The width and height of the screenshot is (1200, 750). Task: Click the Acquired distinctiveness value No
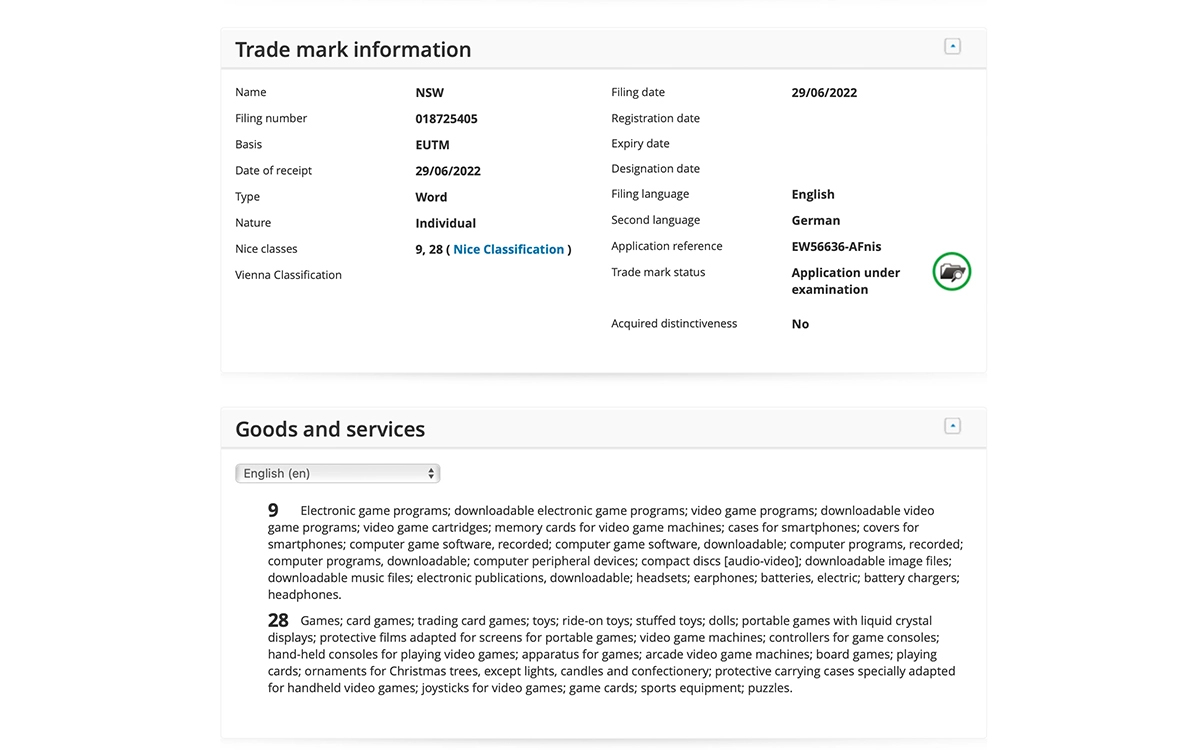(800, 324)
